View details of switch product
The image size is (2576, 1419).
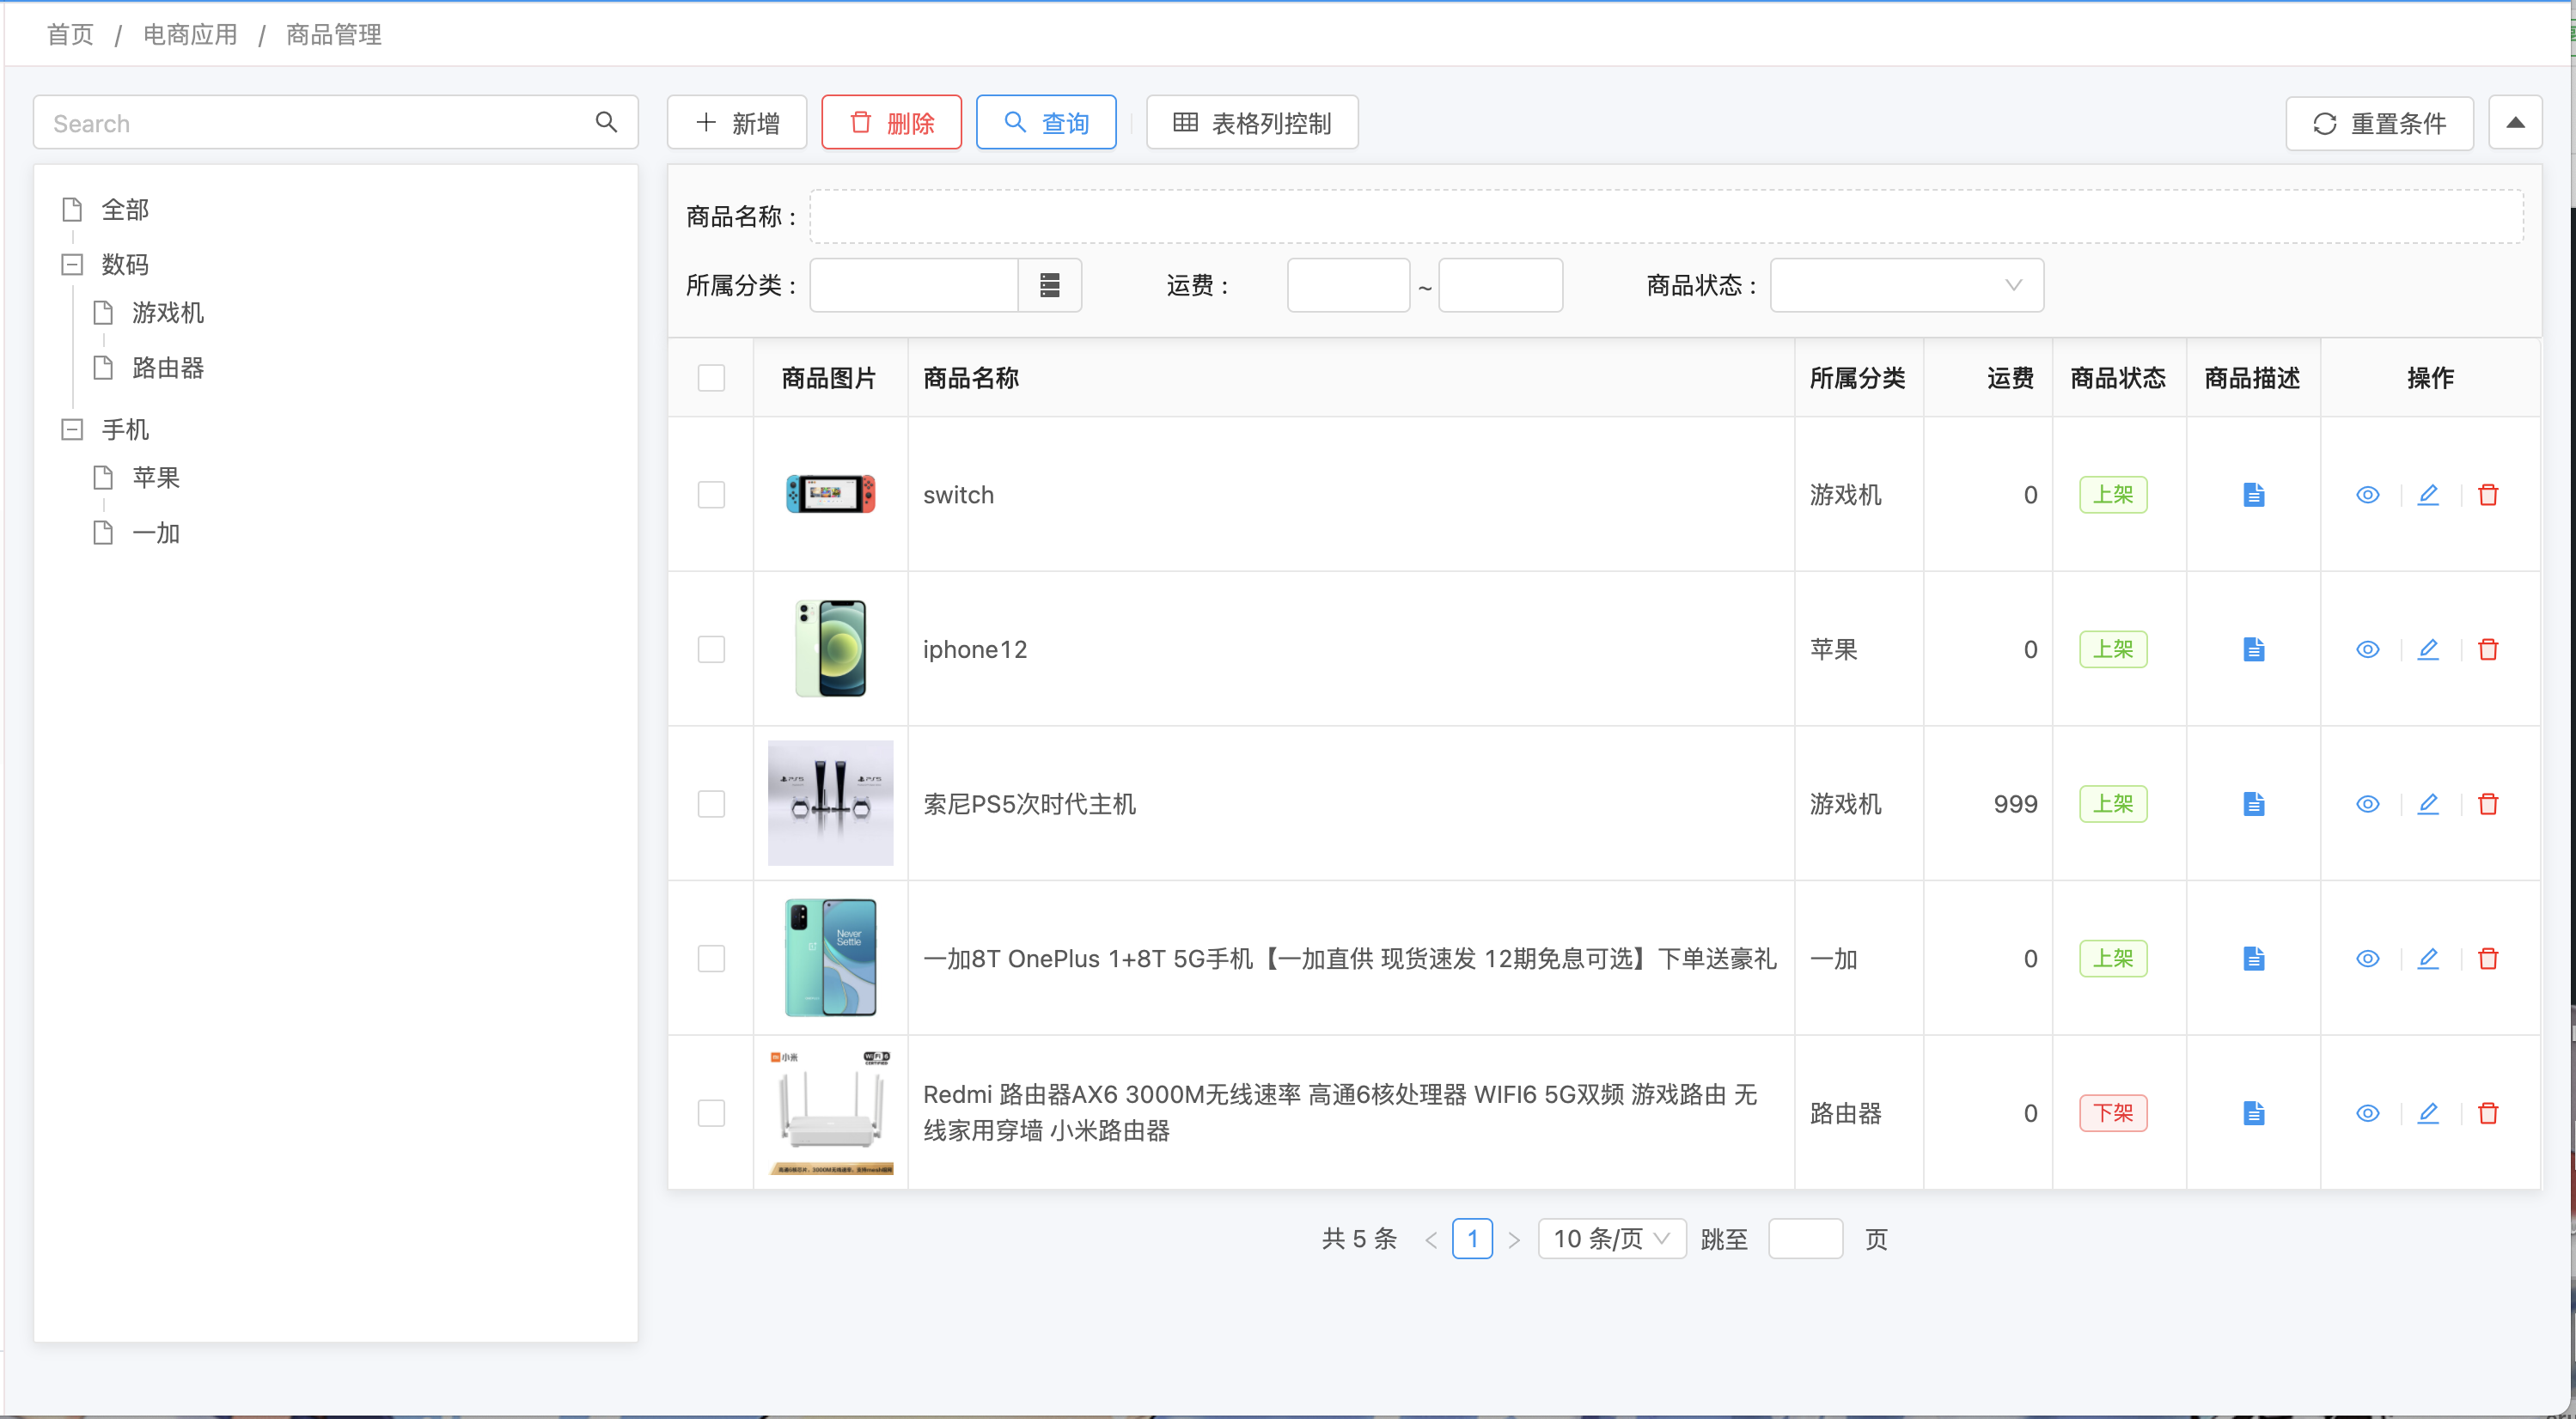2367,495
